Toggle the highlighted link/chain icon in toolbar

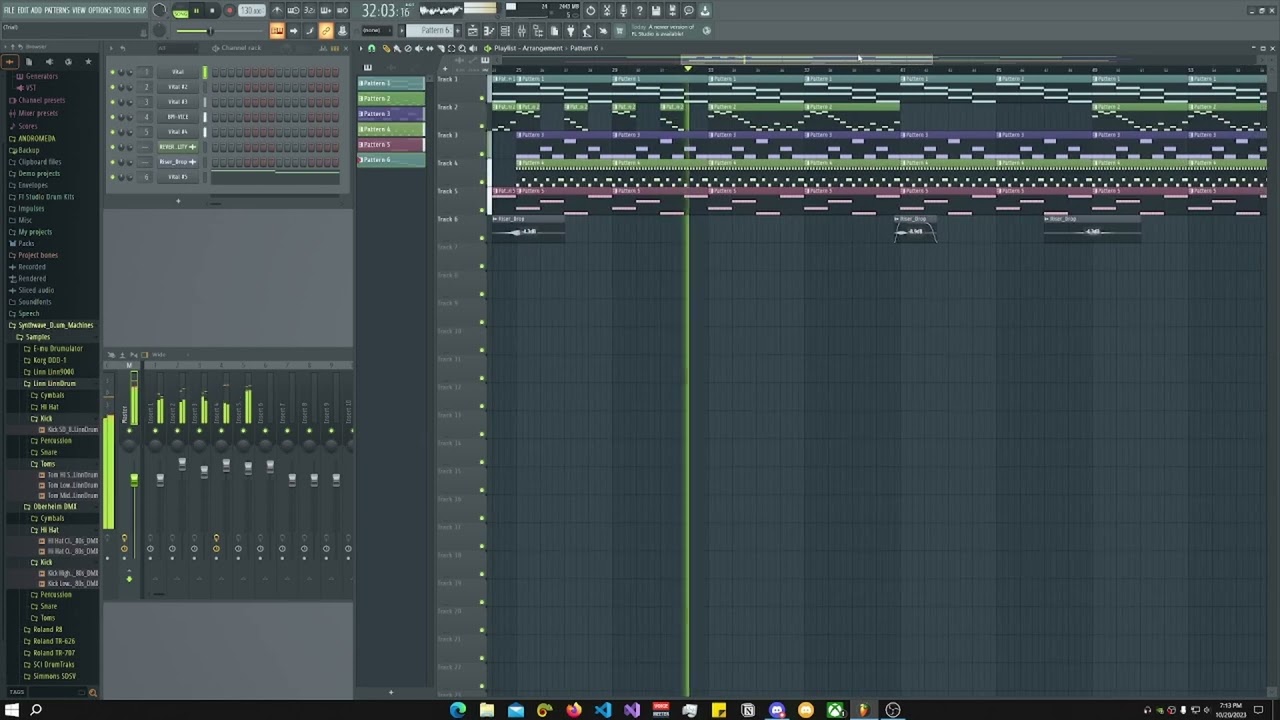[326, 31]
